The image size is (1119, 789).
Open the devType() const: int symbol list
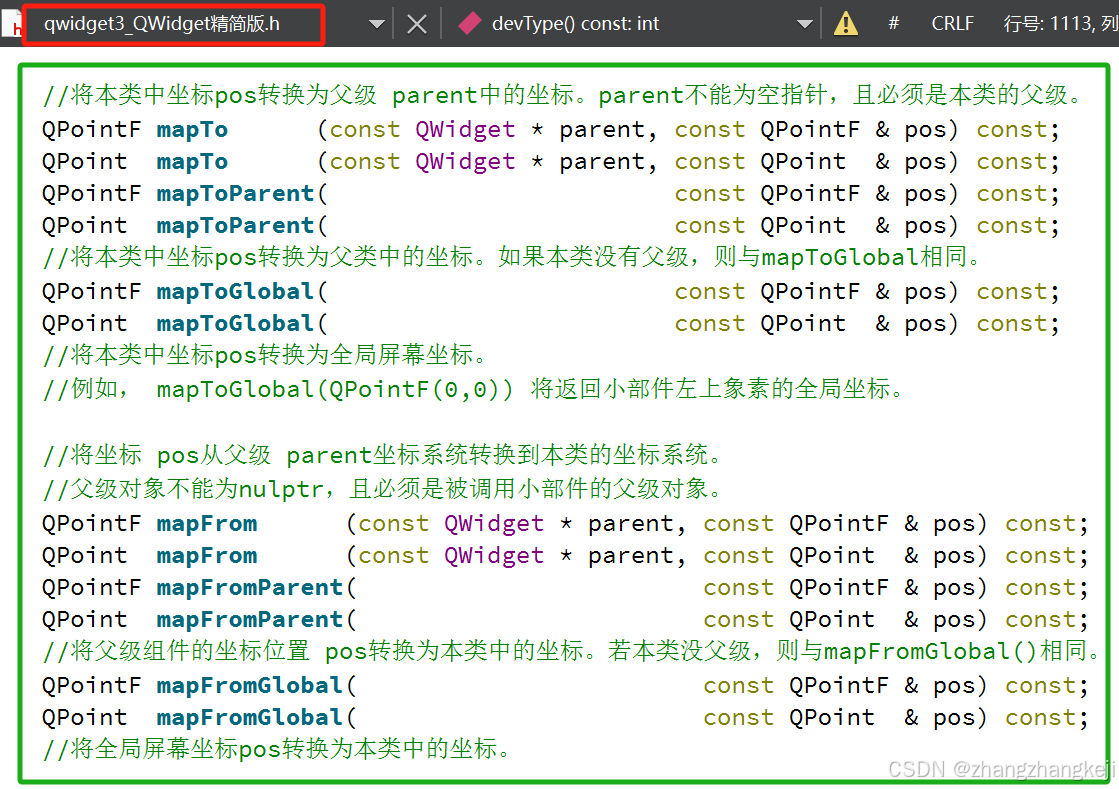pos(574,24)
